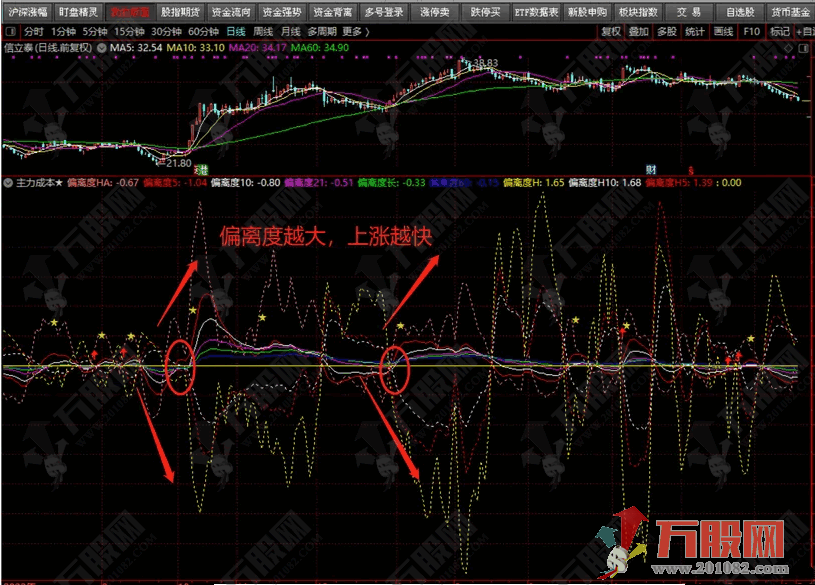Expand 更多 period options
The image size is (815, 585).
356,32
